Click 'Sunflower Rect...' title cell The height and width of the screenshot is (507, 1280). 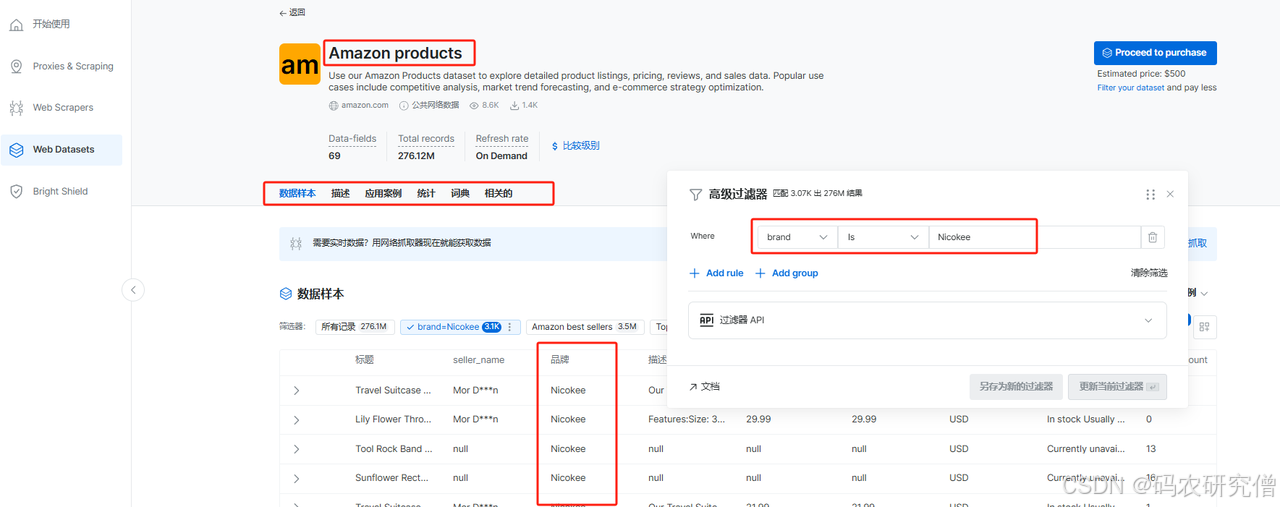391,477
